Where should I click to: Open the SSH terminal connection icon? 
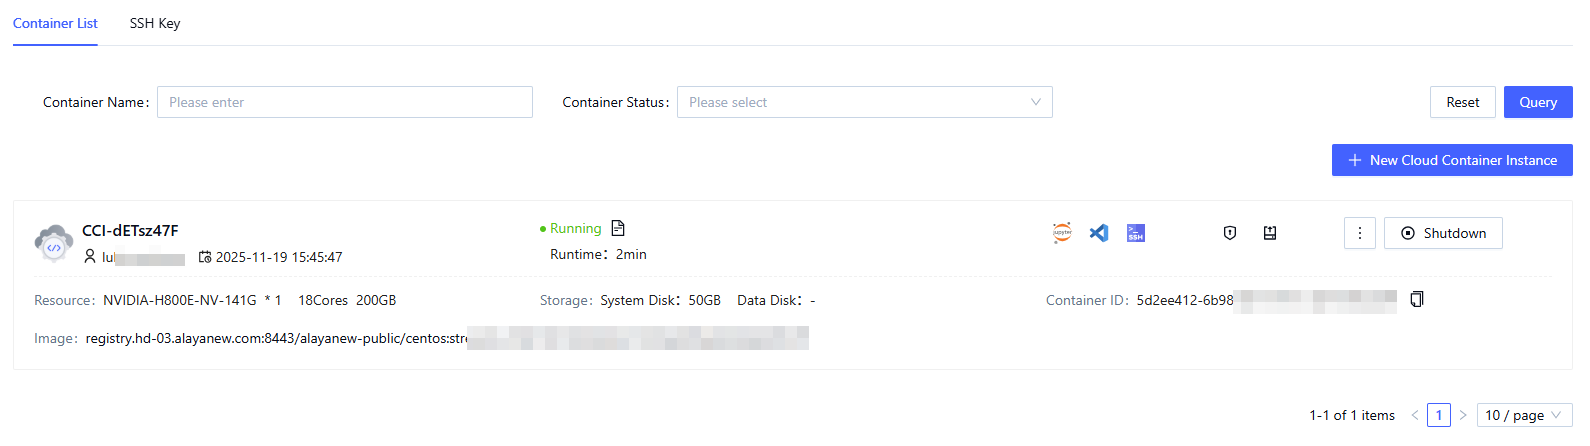click(1136, 233)
